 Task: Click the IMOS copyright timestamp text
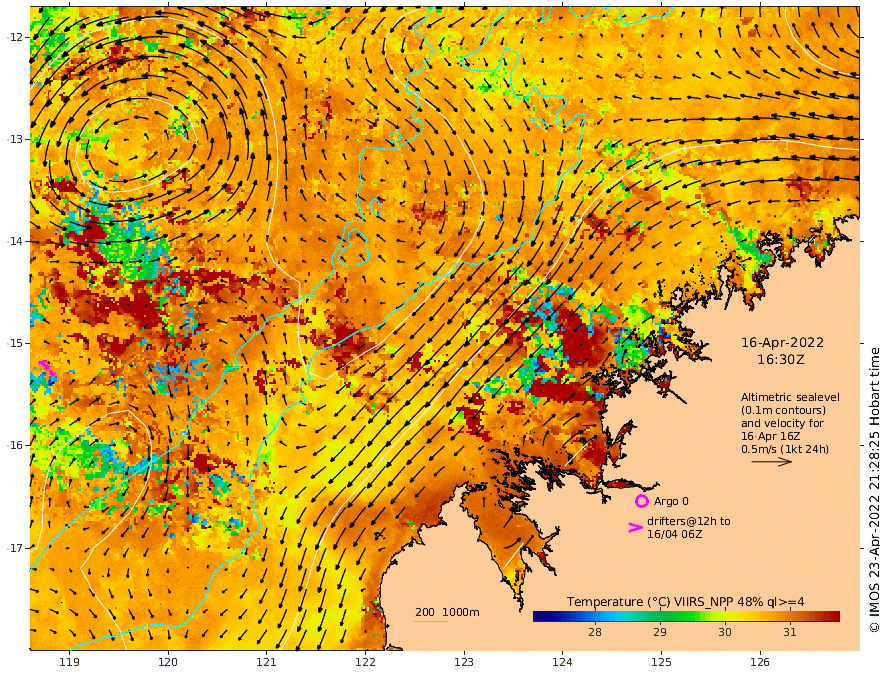874,490
